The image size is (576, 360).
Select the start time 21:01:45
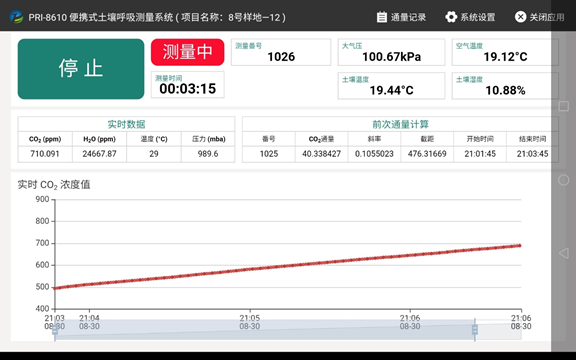[480, 154]
